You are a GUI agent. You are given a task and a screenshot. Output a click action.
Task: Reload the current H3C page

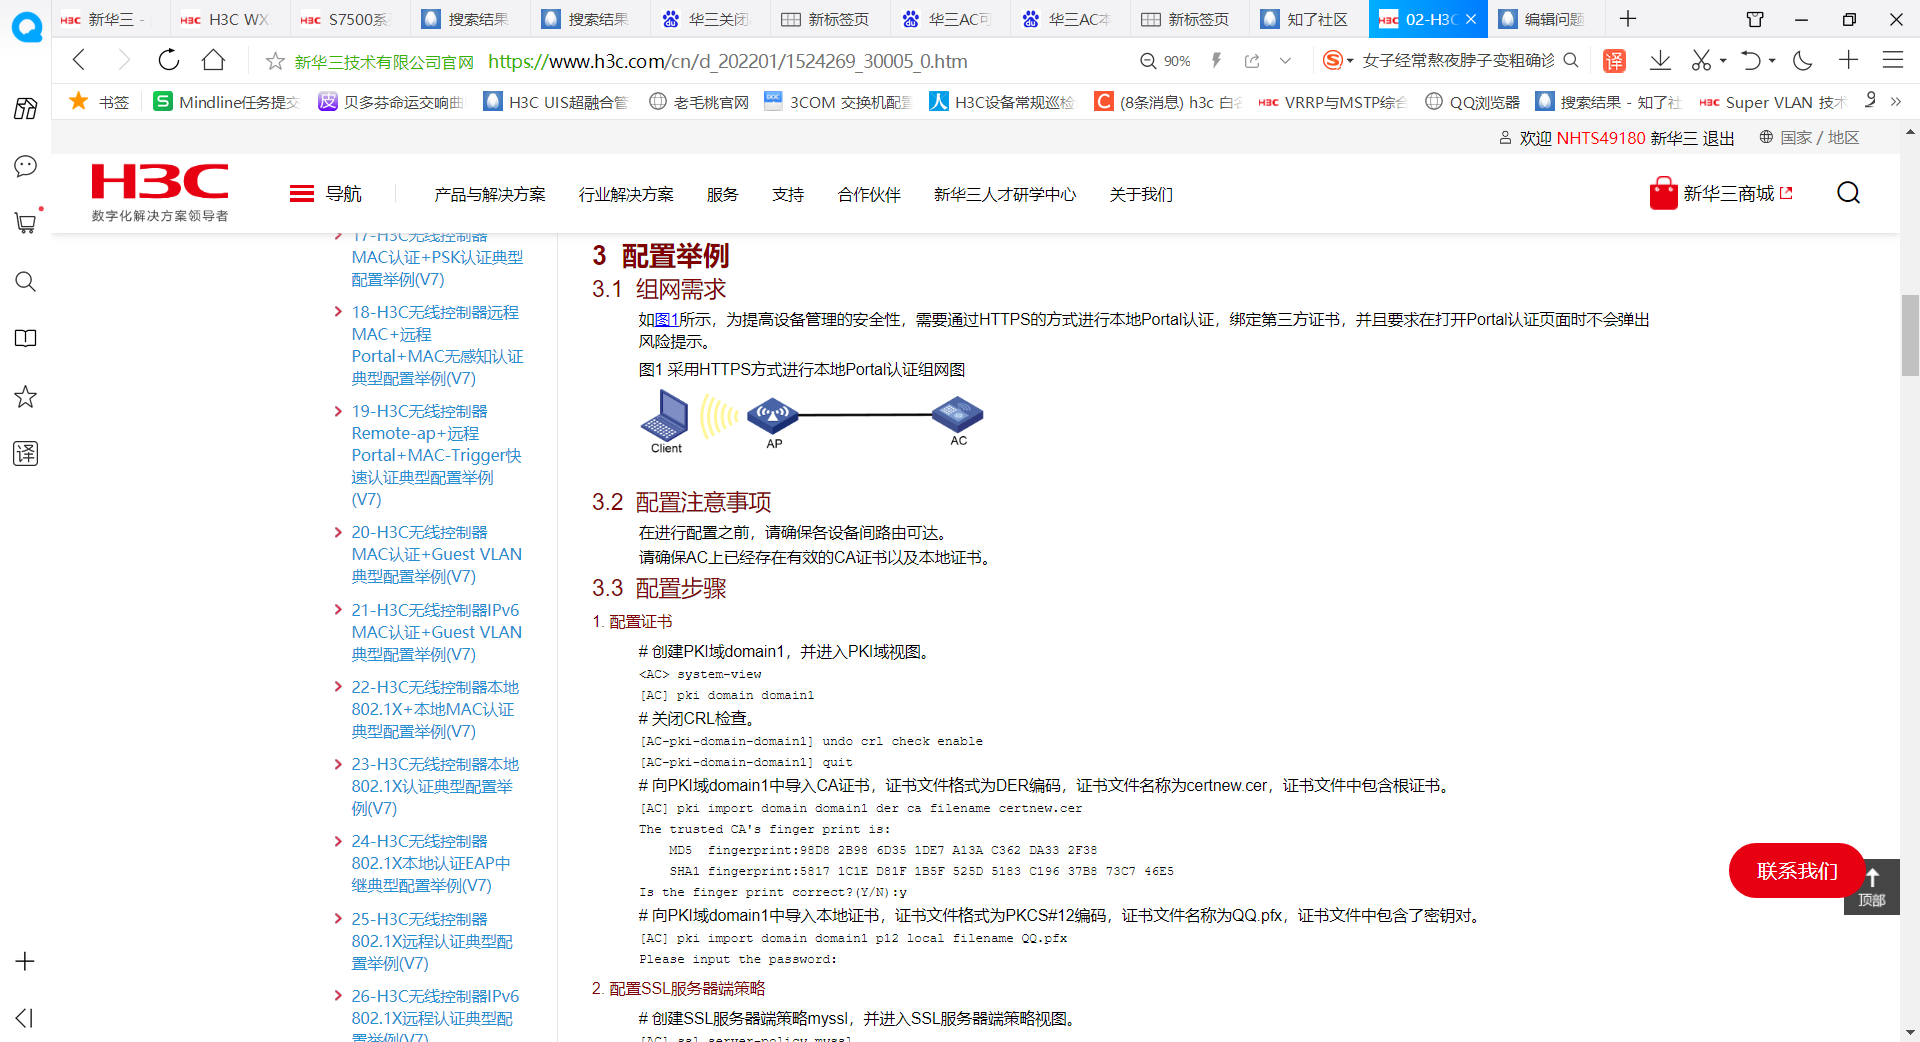click(169, 60)
